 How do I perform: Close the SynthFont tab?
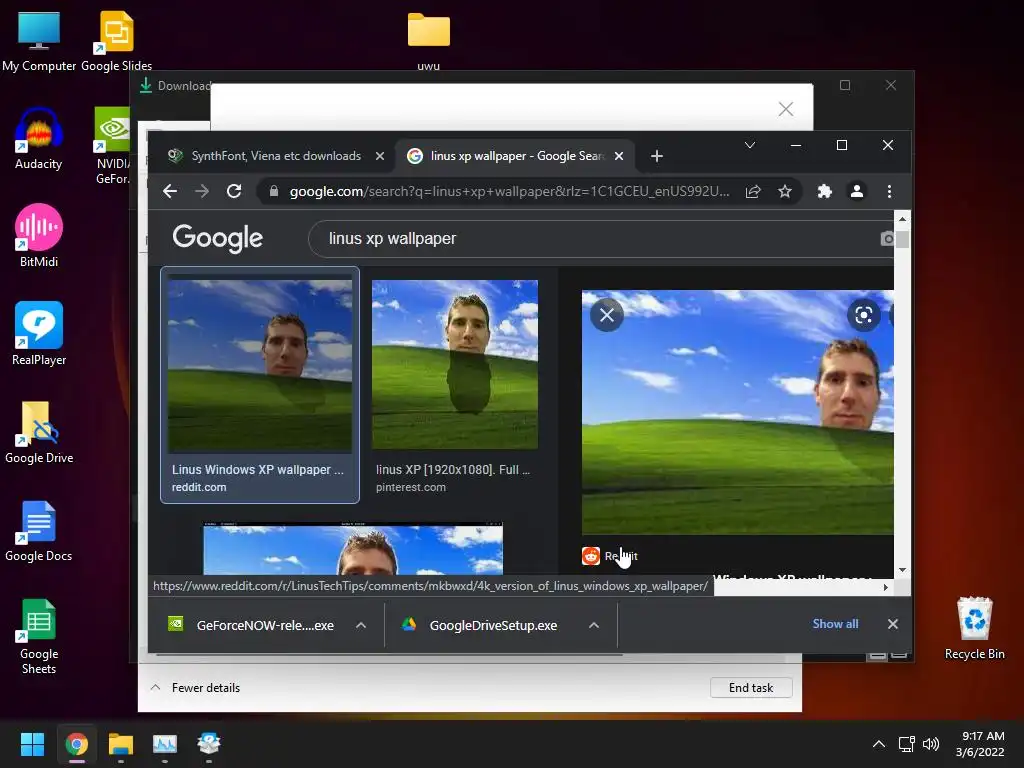click(x=379, y=156)
